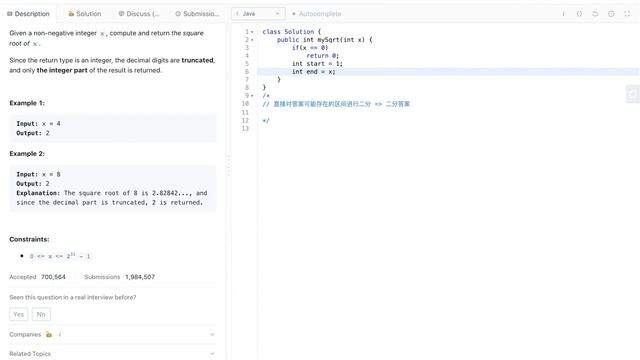The width and height of the screenshot is (640, 360).
Task: Click the Description tab icon
Action: coord(10,14)
